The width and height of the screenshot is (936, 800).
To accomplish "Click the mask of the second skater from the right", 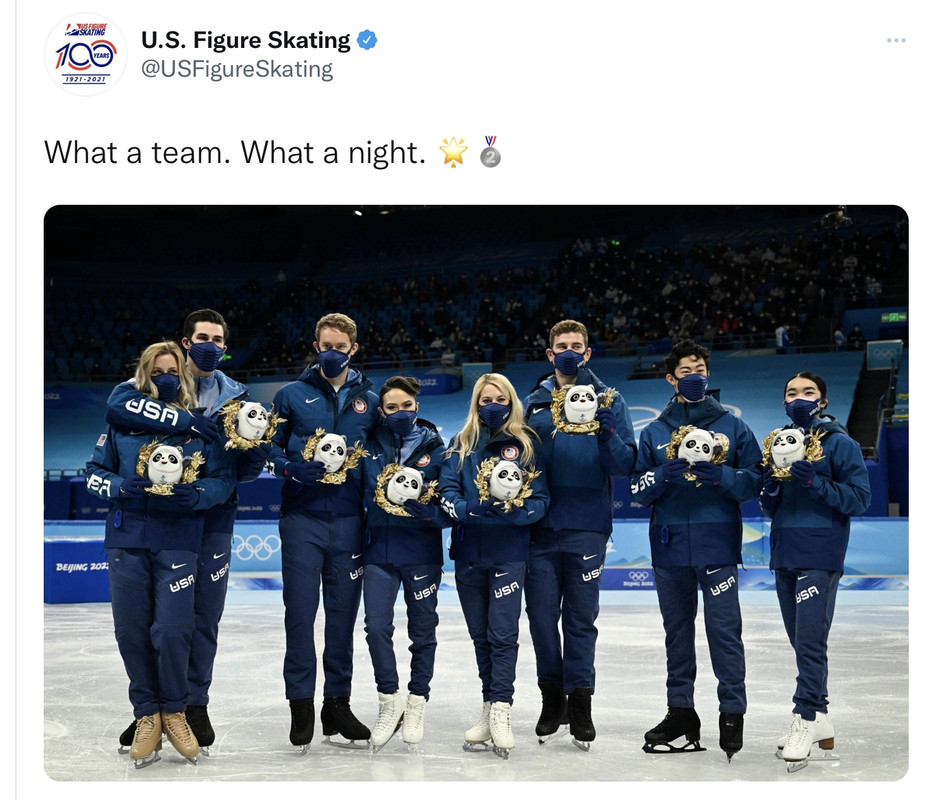I will [x=692, y=387].
